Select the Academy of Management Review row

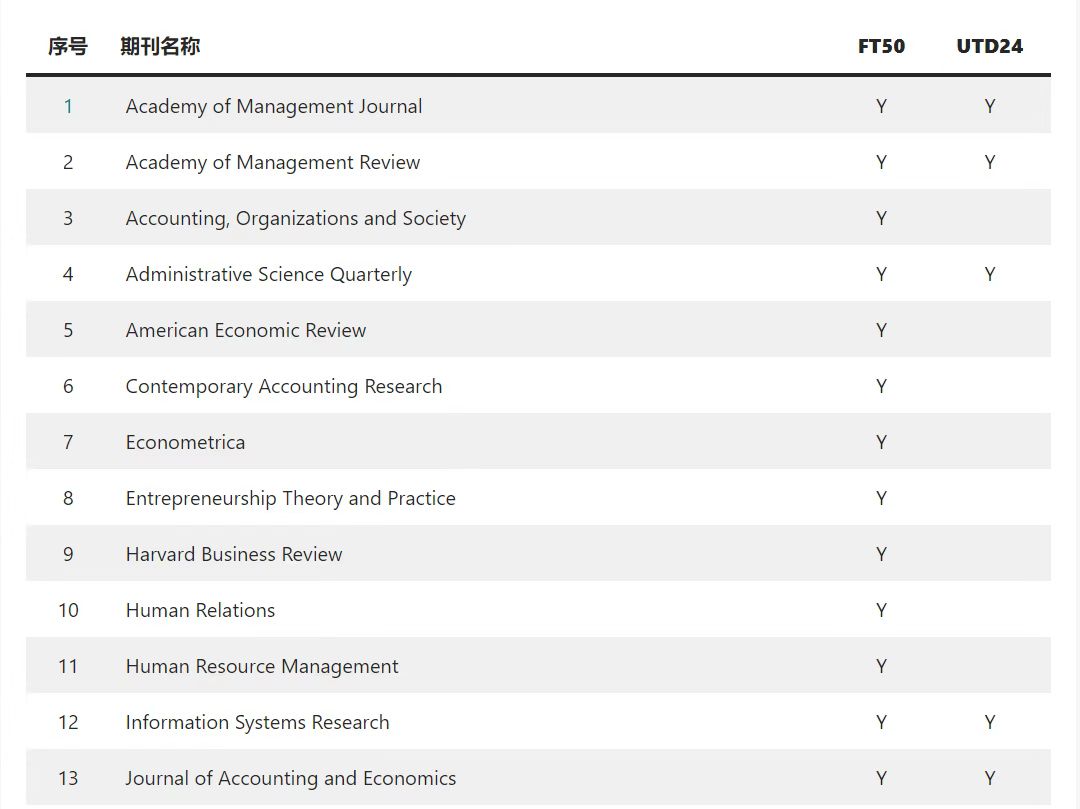tap(272, 162)
